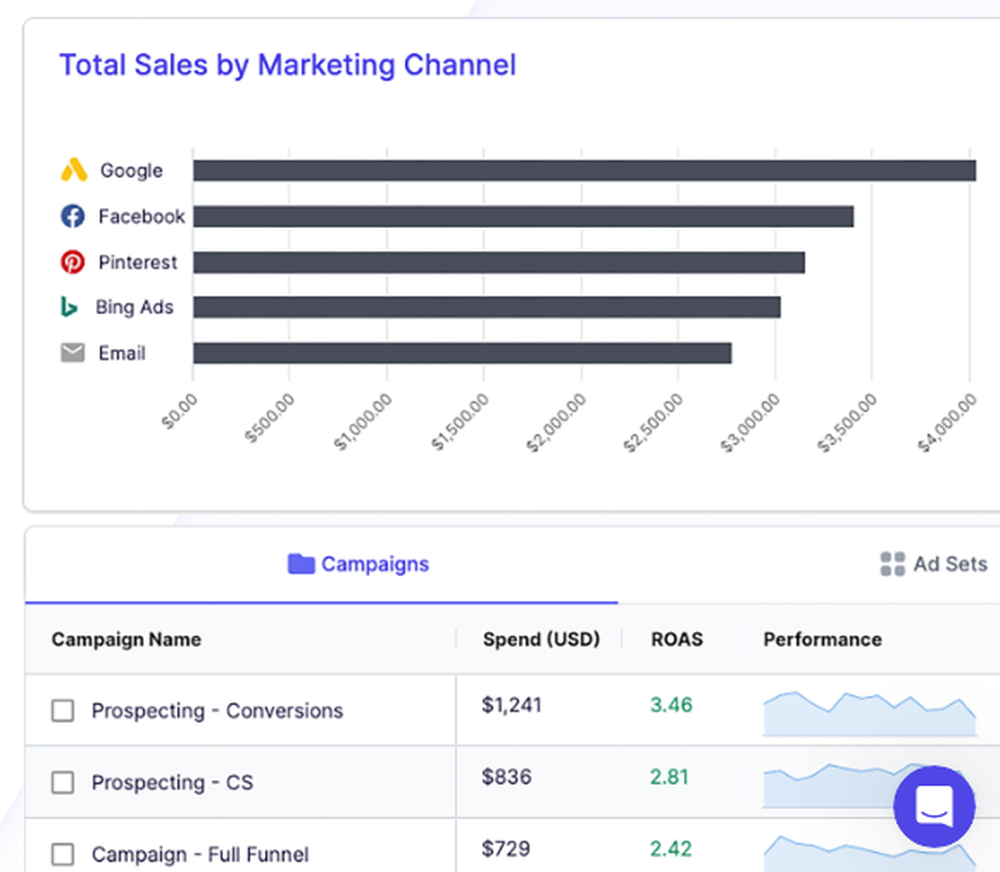
Task: Click the Facebook logo icon
Action: tap(73, 216)
